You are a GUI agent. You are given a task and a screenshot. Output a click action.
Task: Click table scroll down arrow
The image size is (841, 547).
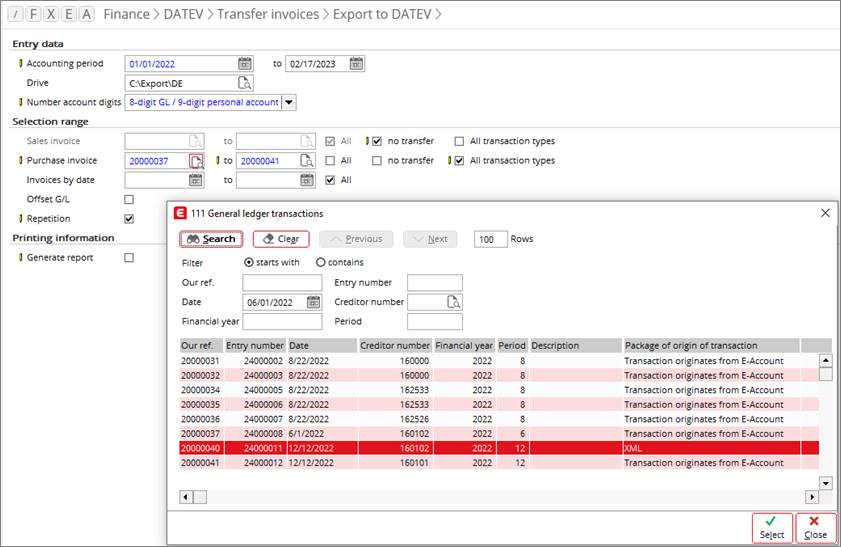coord(825,483)
